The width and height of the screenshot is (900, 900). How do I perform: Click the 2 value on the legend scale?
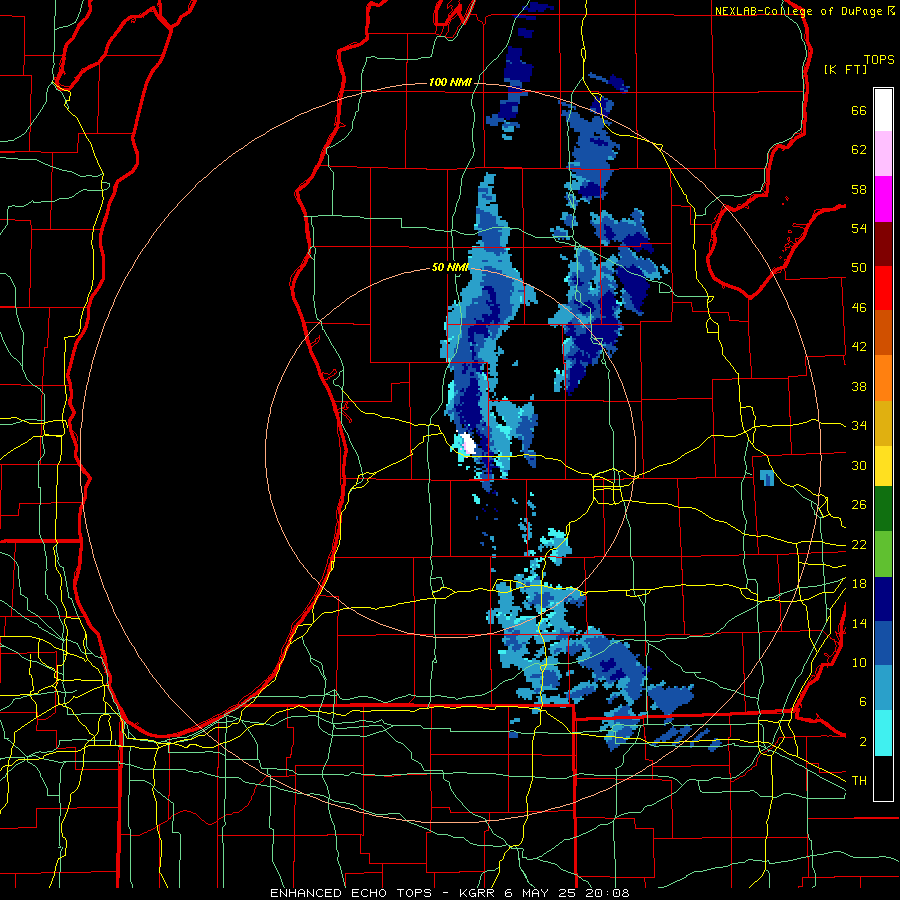862,742
